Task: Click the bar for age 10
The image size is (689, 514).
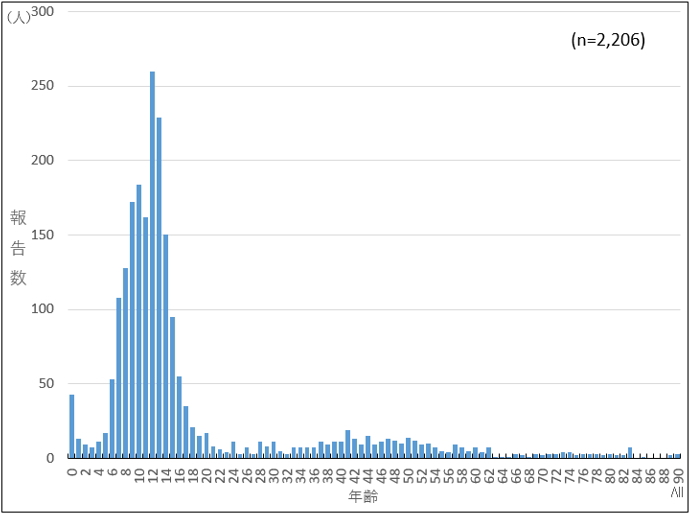Action: (x=139, y=321)
